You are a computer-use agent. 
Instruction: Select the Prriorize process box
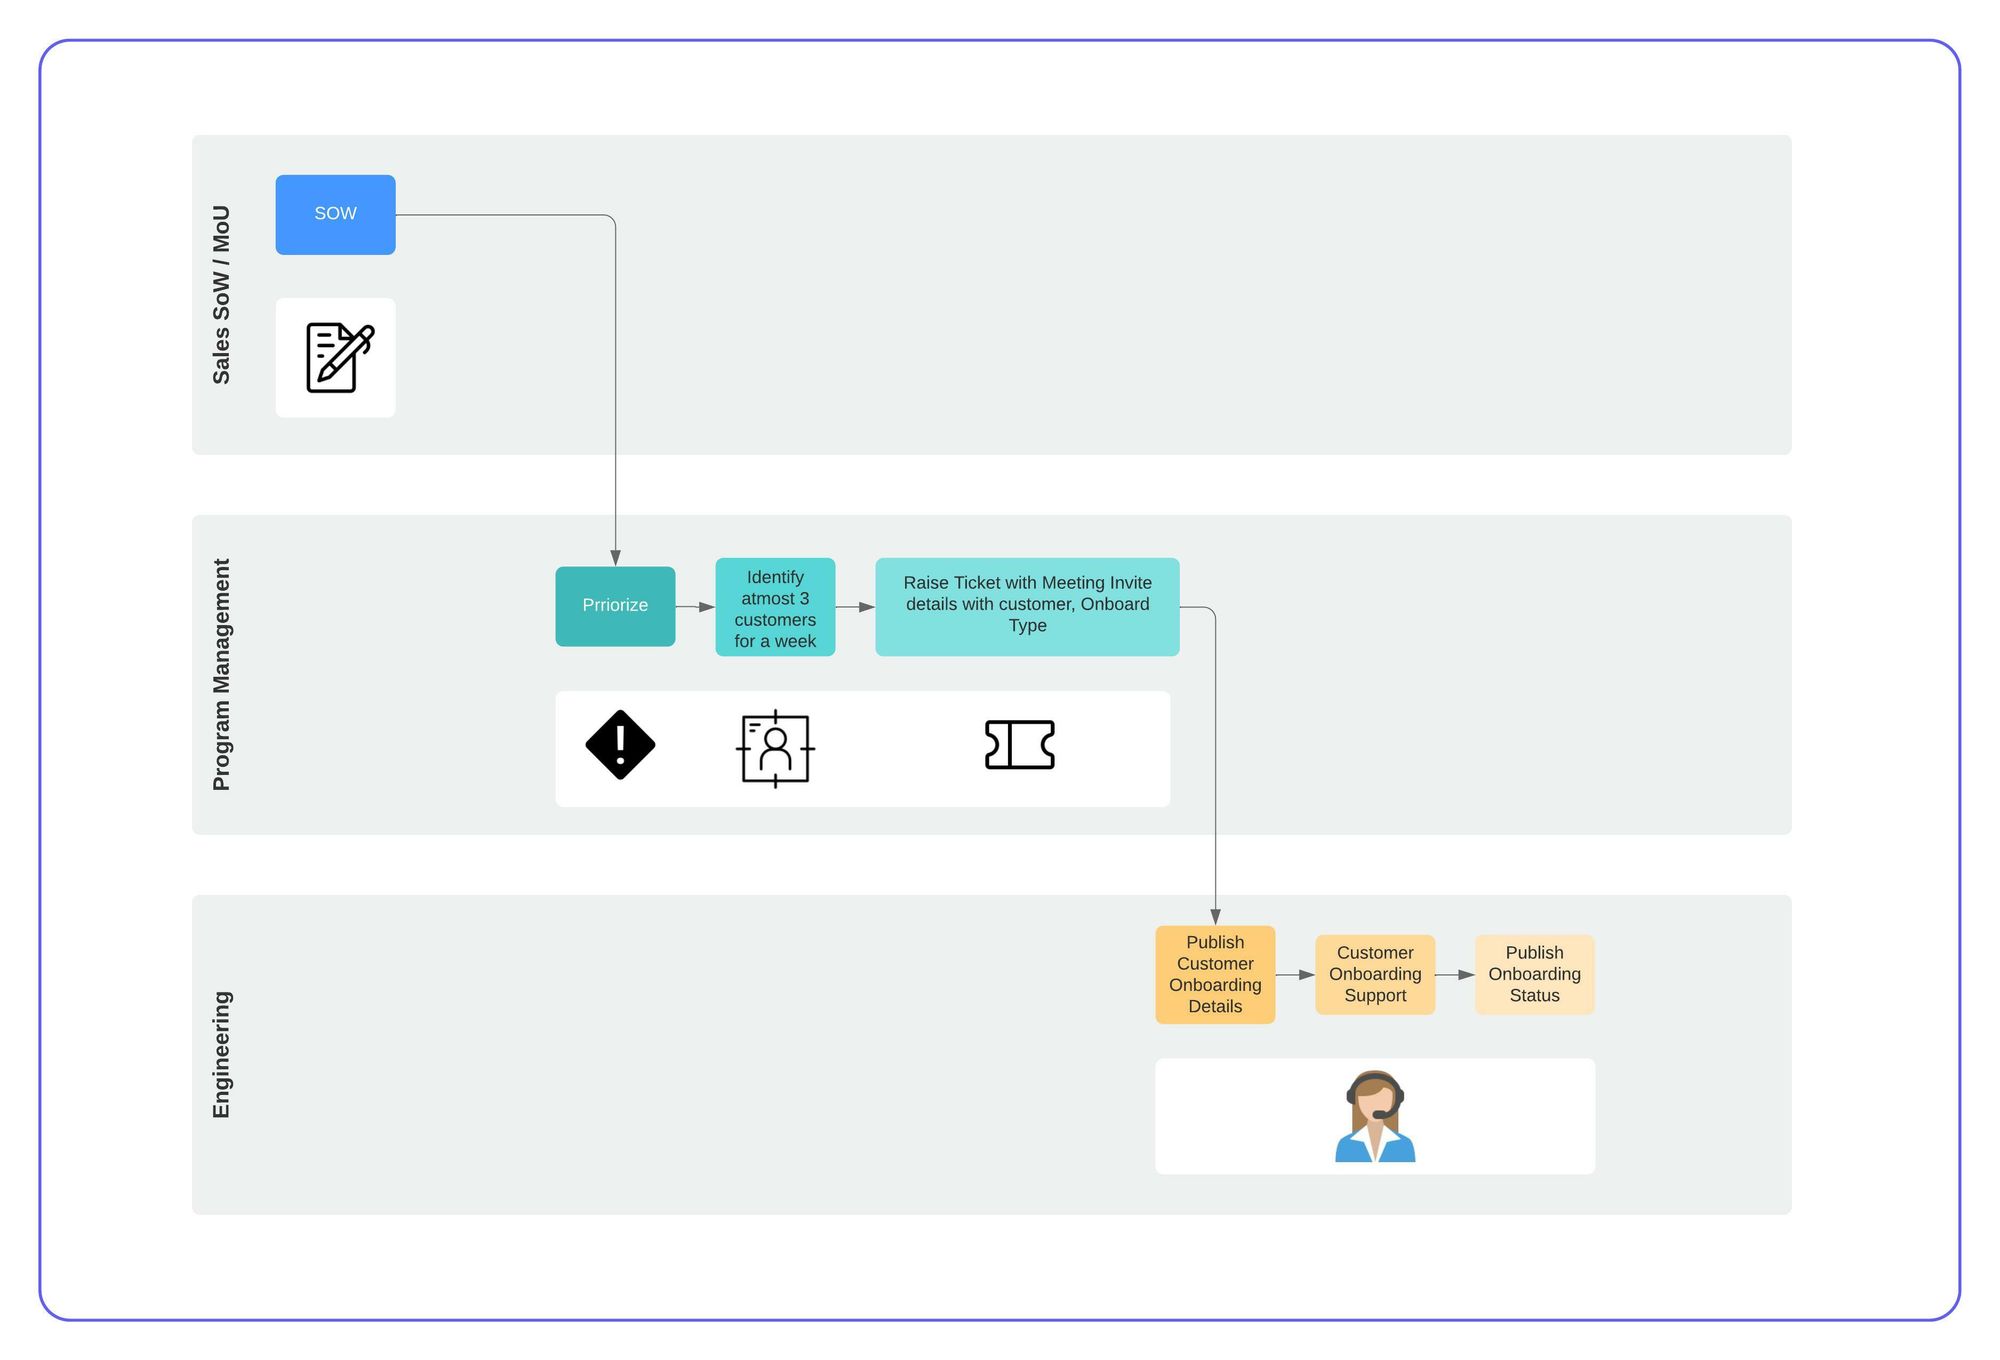[x=615, y=606]
